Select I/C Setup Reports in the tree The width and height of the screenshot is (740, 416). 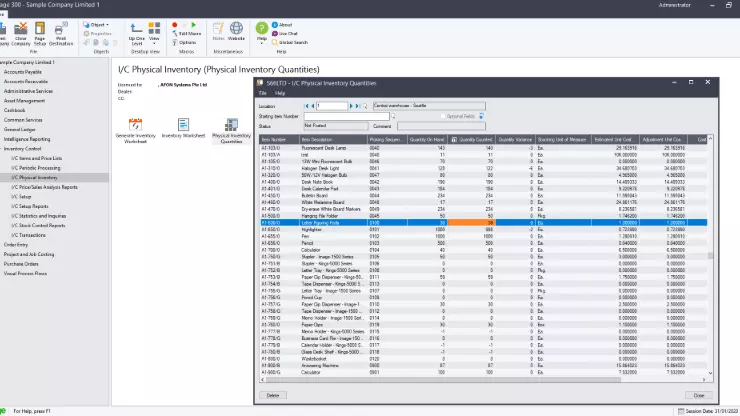pyautogui.click(x=30, y=206)
